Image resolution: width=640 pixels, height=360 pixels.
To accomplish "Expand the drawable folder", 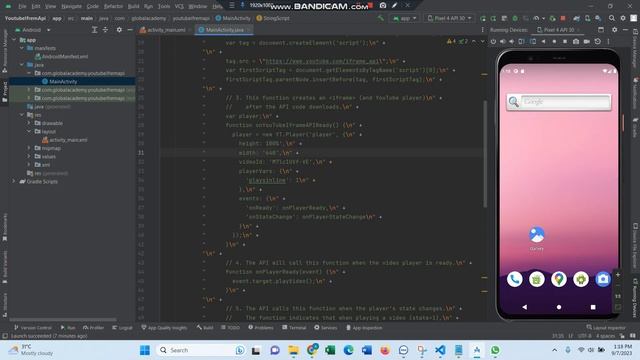I will coord(29,123).
